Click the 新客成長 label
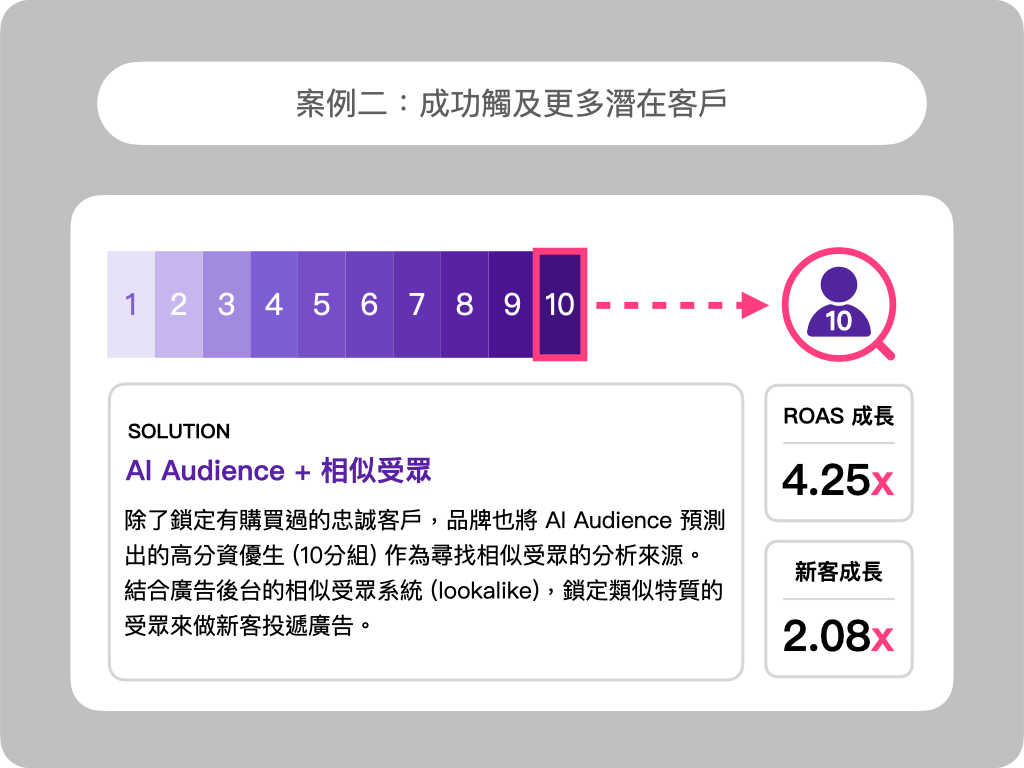1024x768 pixels. pos(839,571)
